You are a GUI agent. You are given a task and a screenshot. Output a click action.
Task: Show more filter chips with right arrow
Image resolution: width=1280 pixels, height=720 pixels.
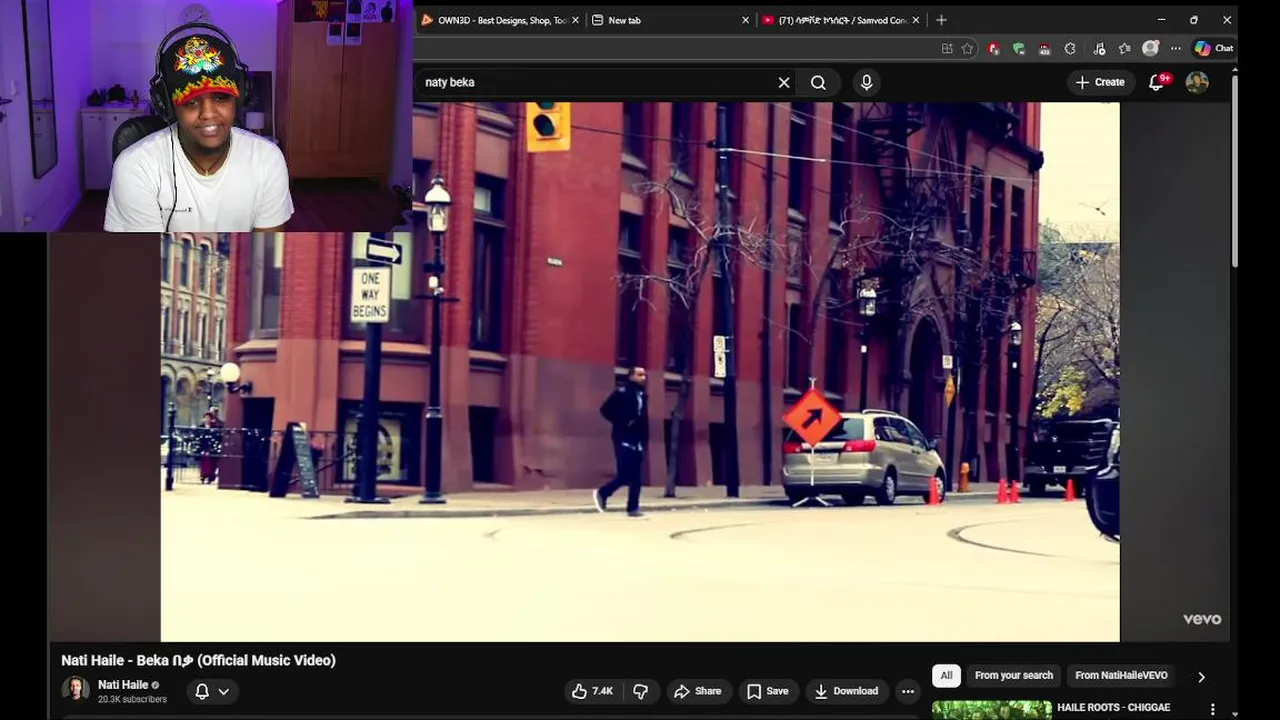tap(1201, 677)
